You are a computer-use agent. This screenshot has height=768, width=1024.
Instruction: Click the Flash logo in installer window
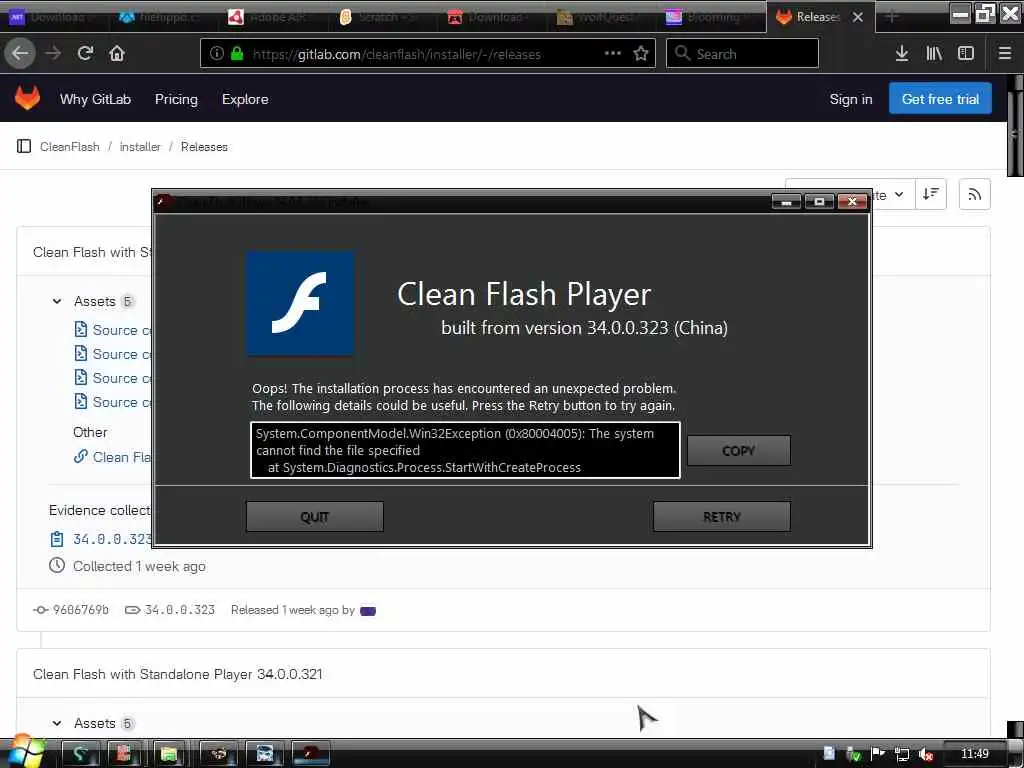300,304
